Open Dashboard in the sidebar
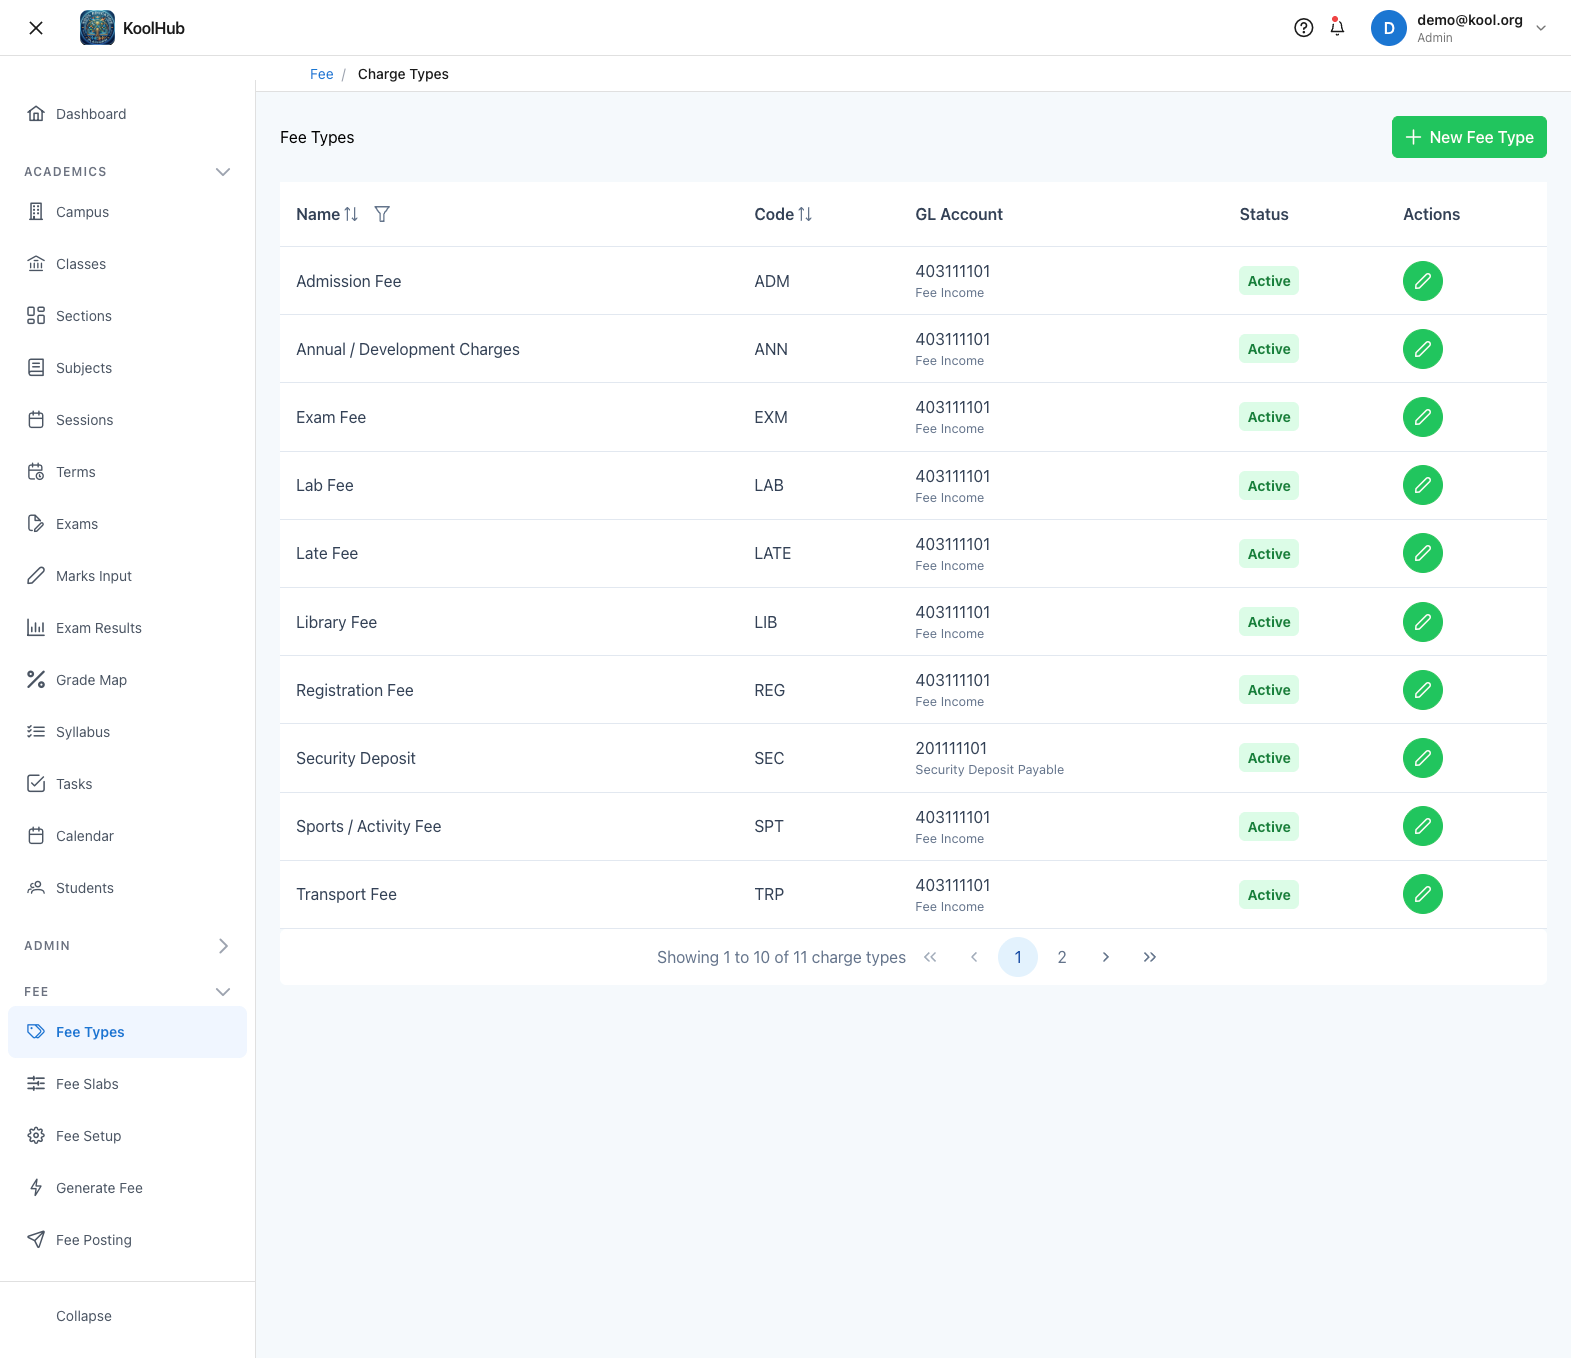This screenshot has height=1358, width=1571. (x=127, y=114)
